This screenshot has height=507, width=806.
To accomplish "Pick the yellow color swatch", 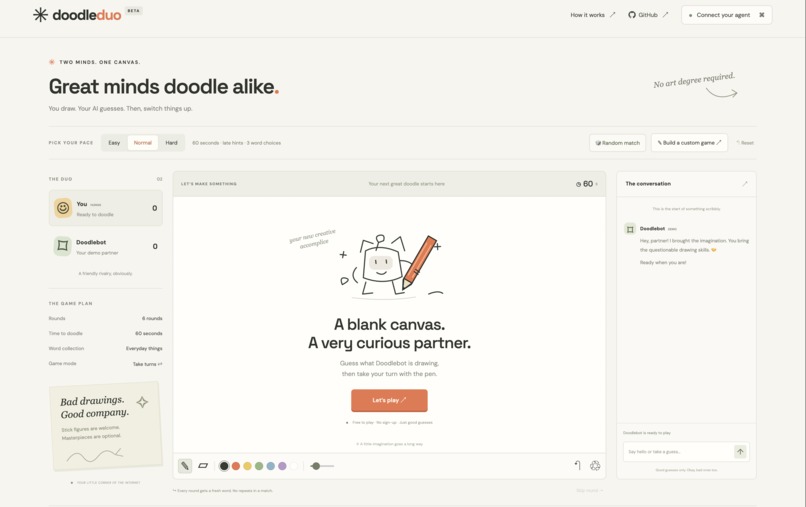I will pos(247,466).
